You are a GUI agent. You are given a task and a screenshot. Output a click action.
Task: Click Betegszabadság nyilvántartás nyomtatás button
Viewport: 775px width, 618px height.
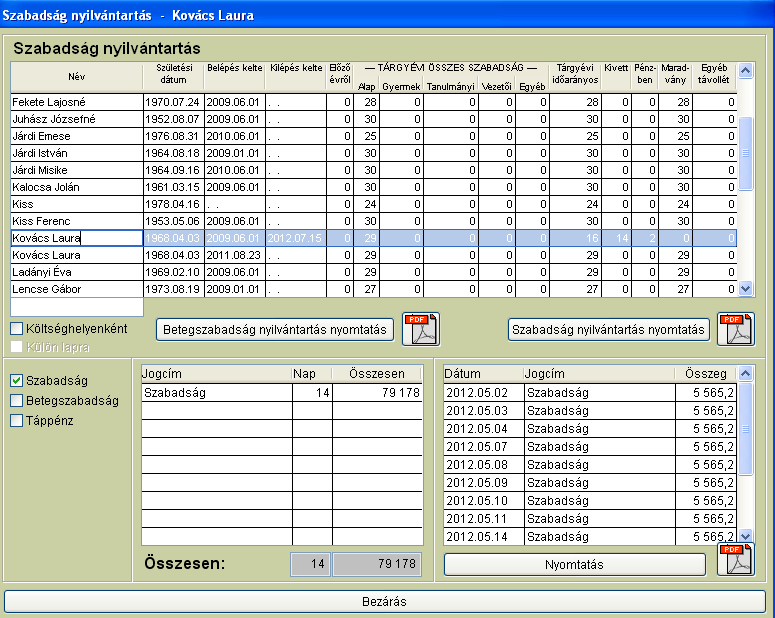point(275,330)
